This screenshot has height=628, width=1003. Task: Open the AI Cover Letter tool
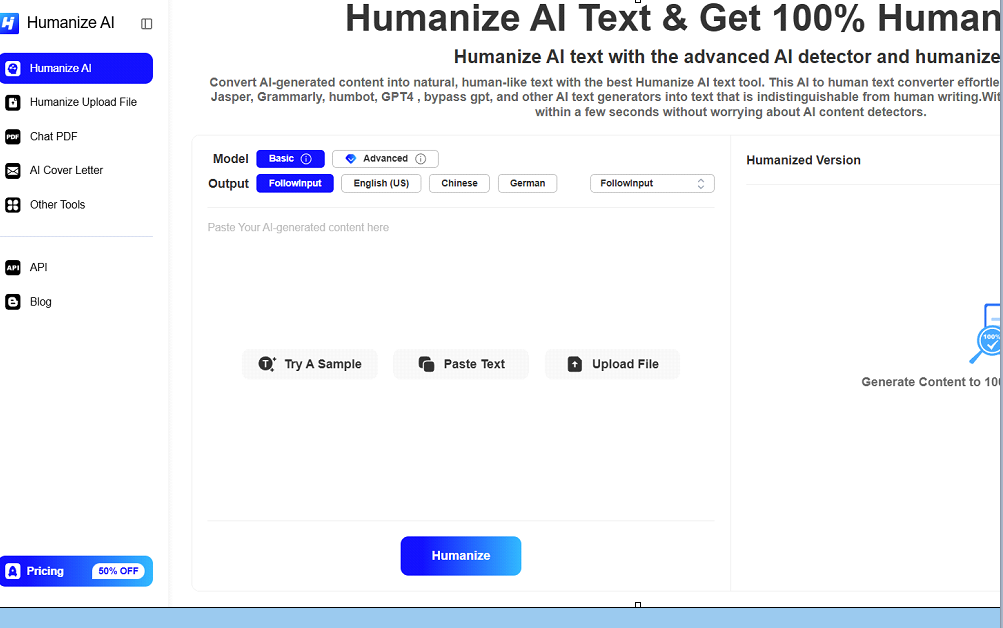pos(66,170)
